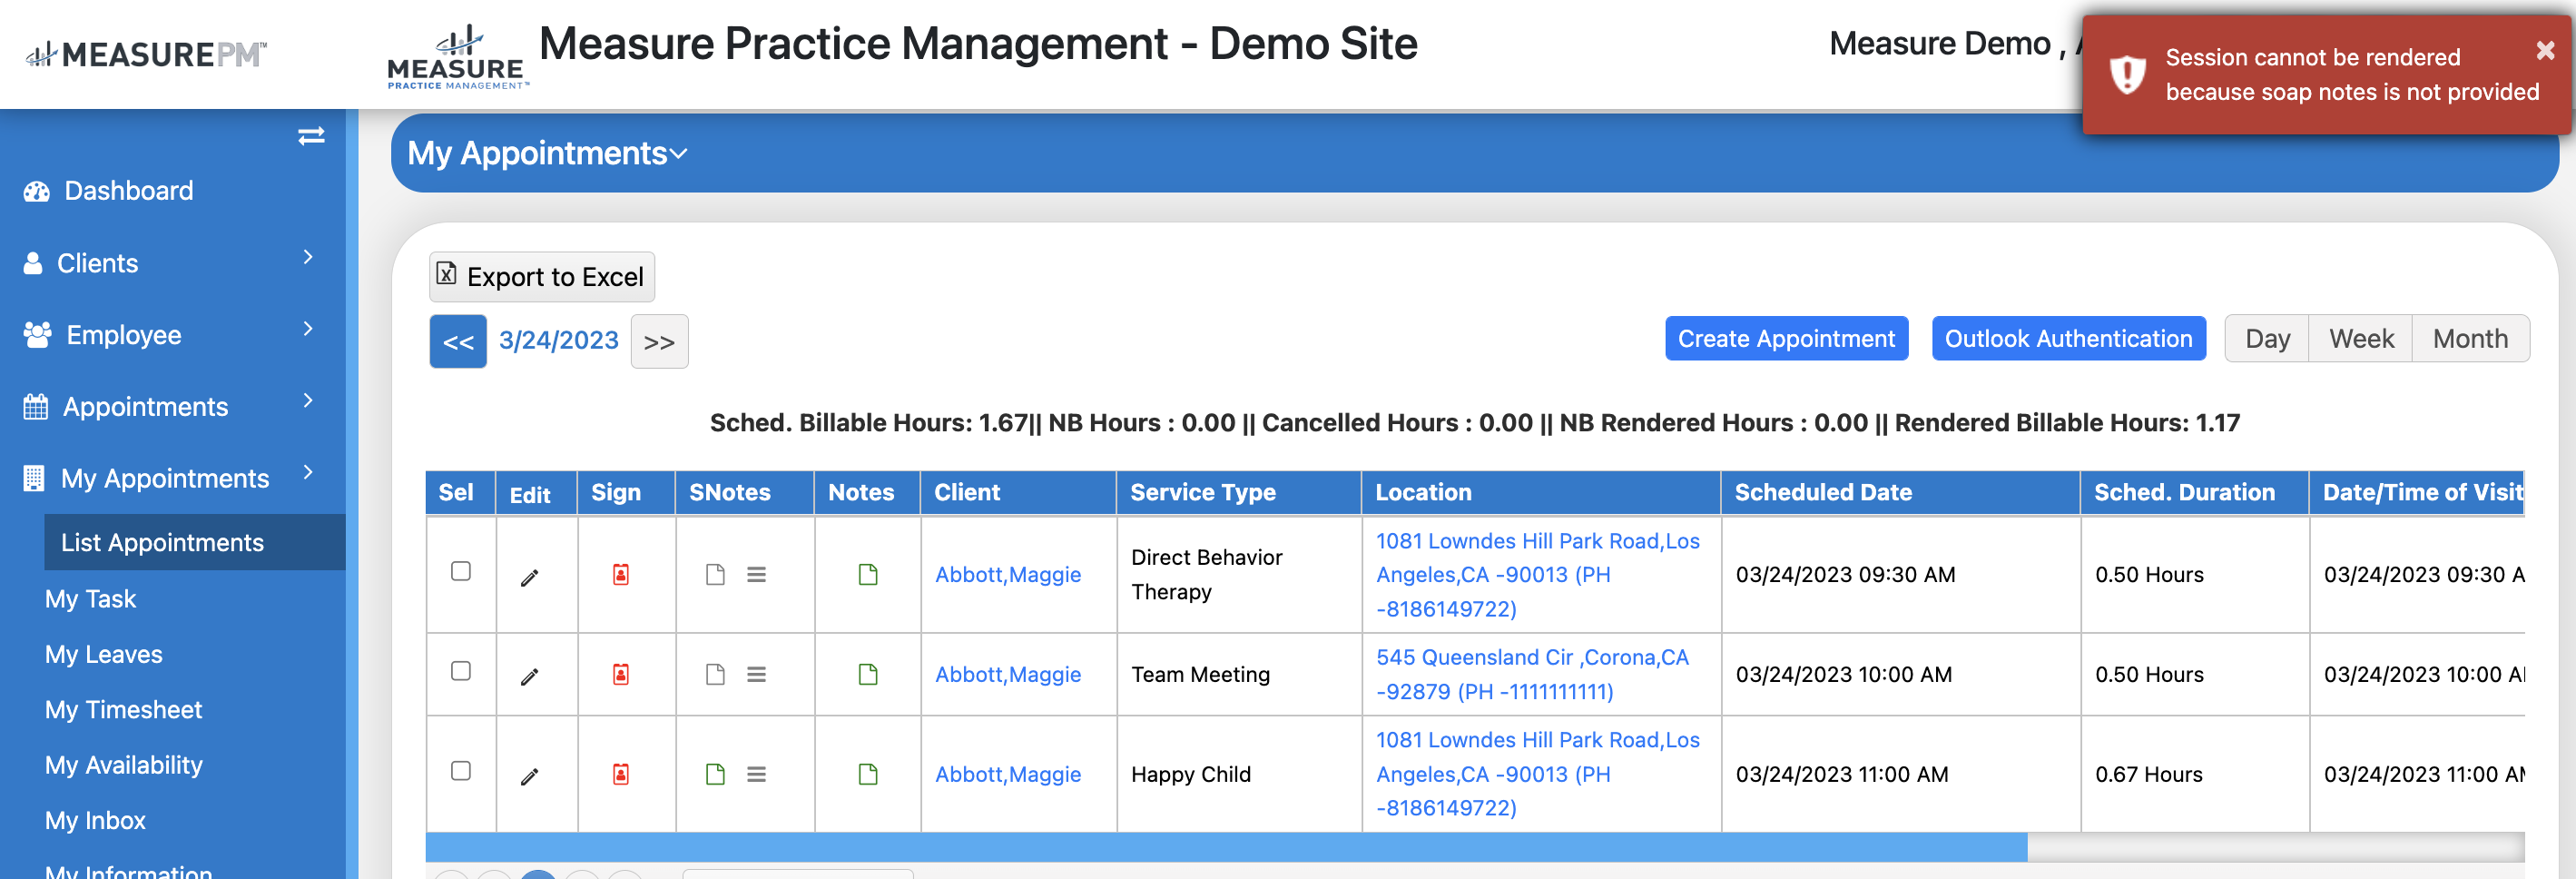2576x879 pixels.
Task: Select checkbox for 10:00 AM appointment
Action: [461, 671]
